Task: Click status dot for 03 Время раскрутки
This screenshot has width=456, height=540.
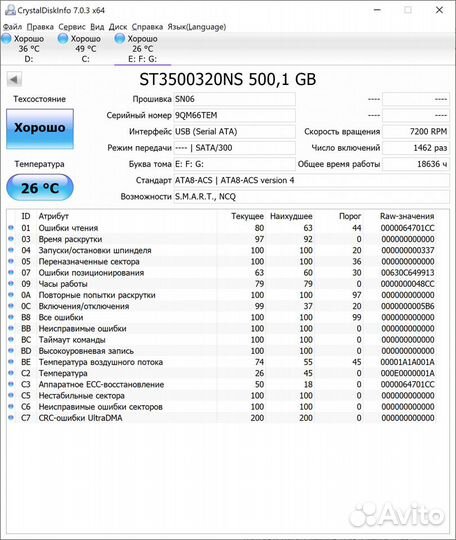Action: pos(11,239)
